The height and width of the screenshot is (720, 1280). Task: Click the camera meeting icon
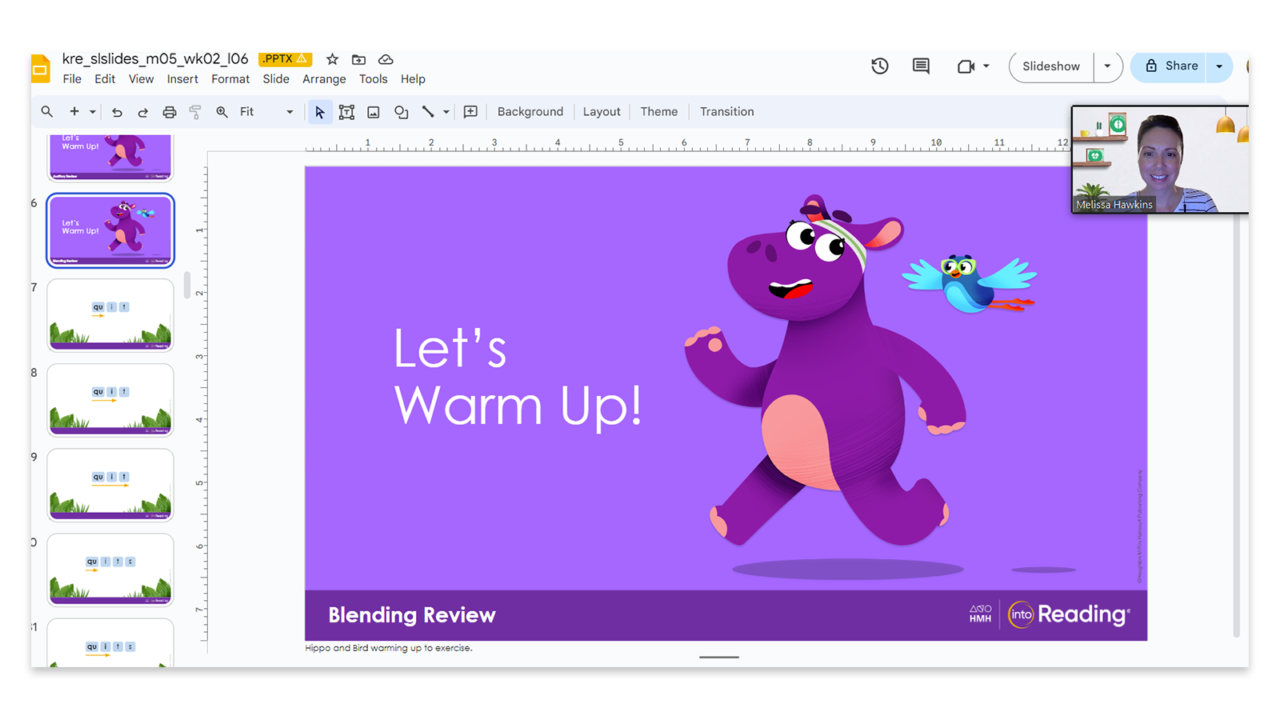point(965,67)
